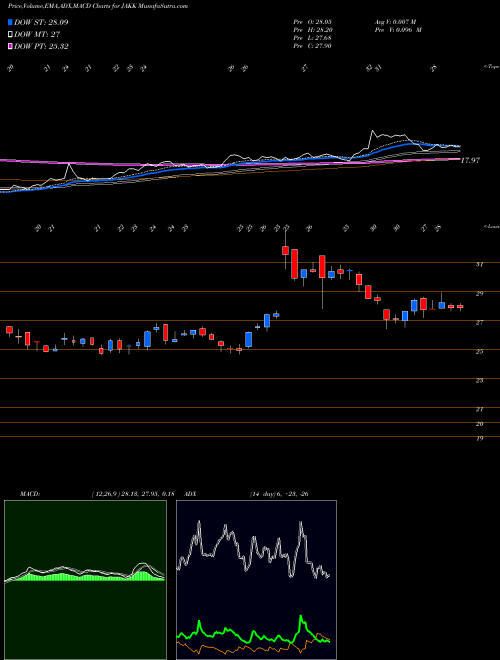Click the 31 price axis label
This screenshot has width=500, height=660.
(x=479, y=264)
